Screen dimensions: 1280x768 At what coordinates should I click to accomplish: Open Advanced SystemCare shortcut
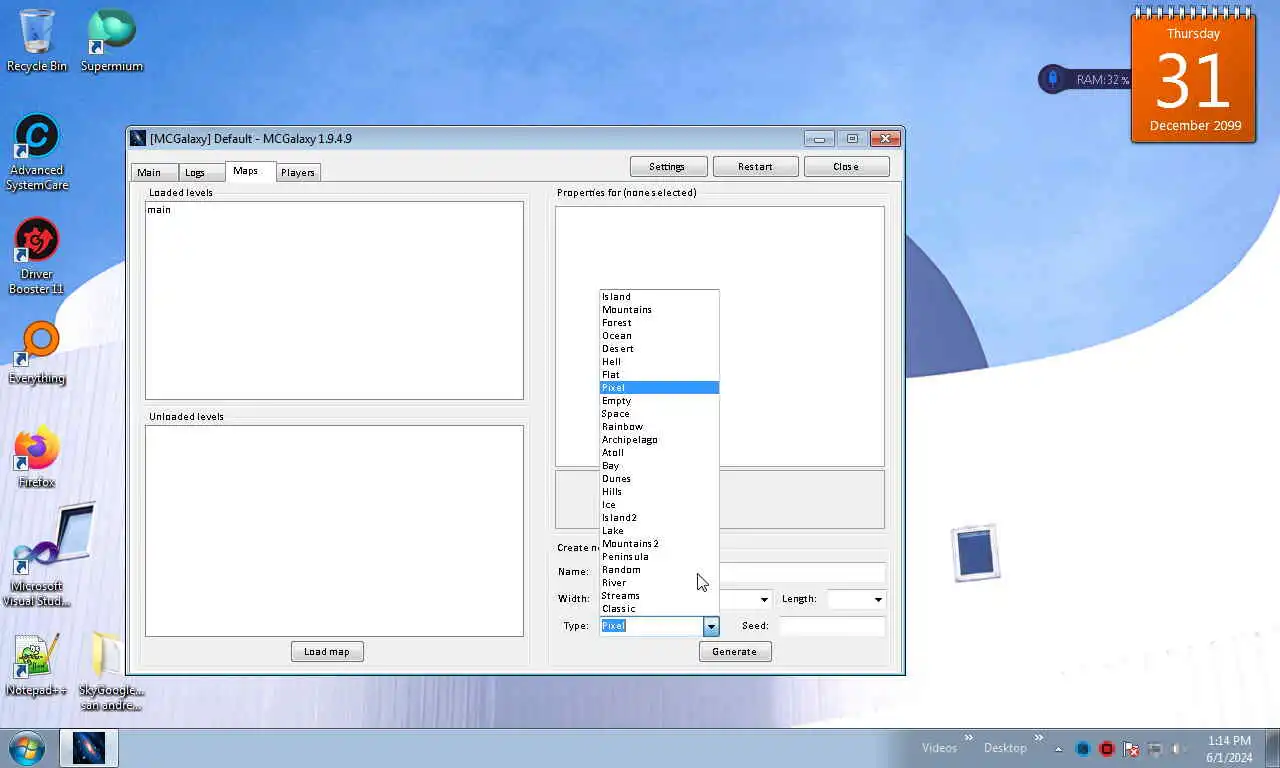click(37, 152)
